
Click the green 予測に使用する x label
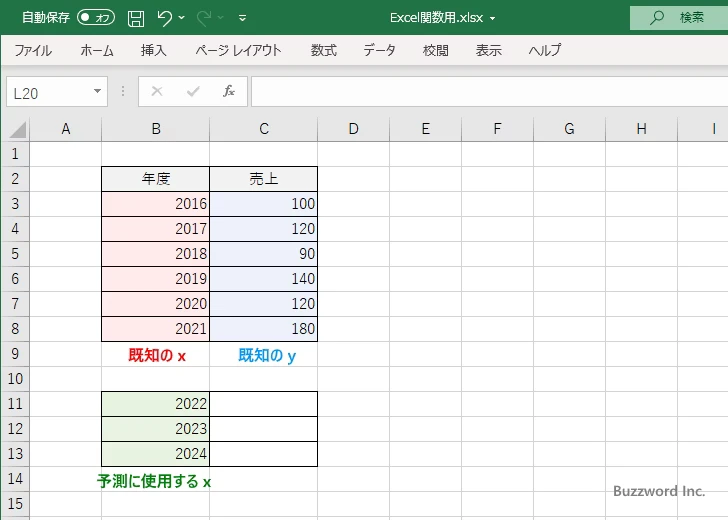(154, 481)
